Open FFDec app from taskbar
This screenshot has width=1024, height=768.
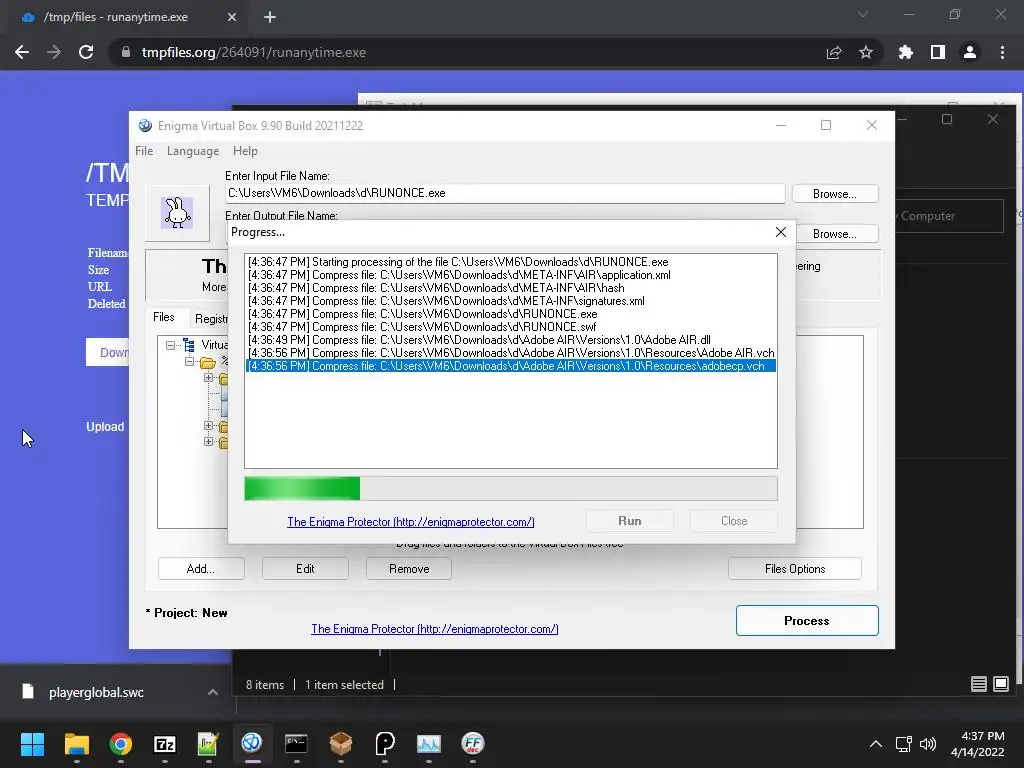473,744
